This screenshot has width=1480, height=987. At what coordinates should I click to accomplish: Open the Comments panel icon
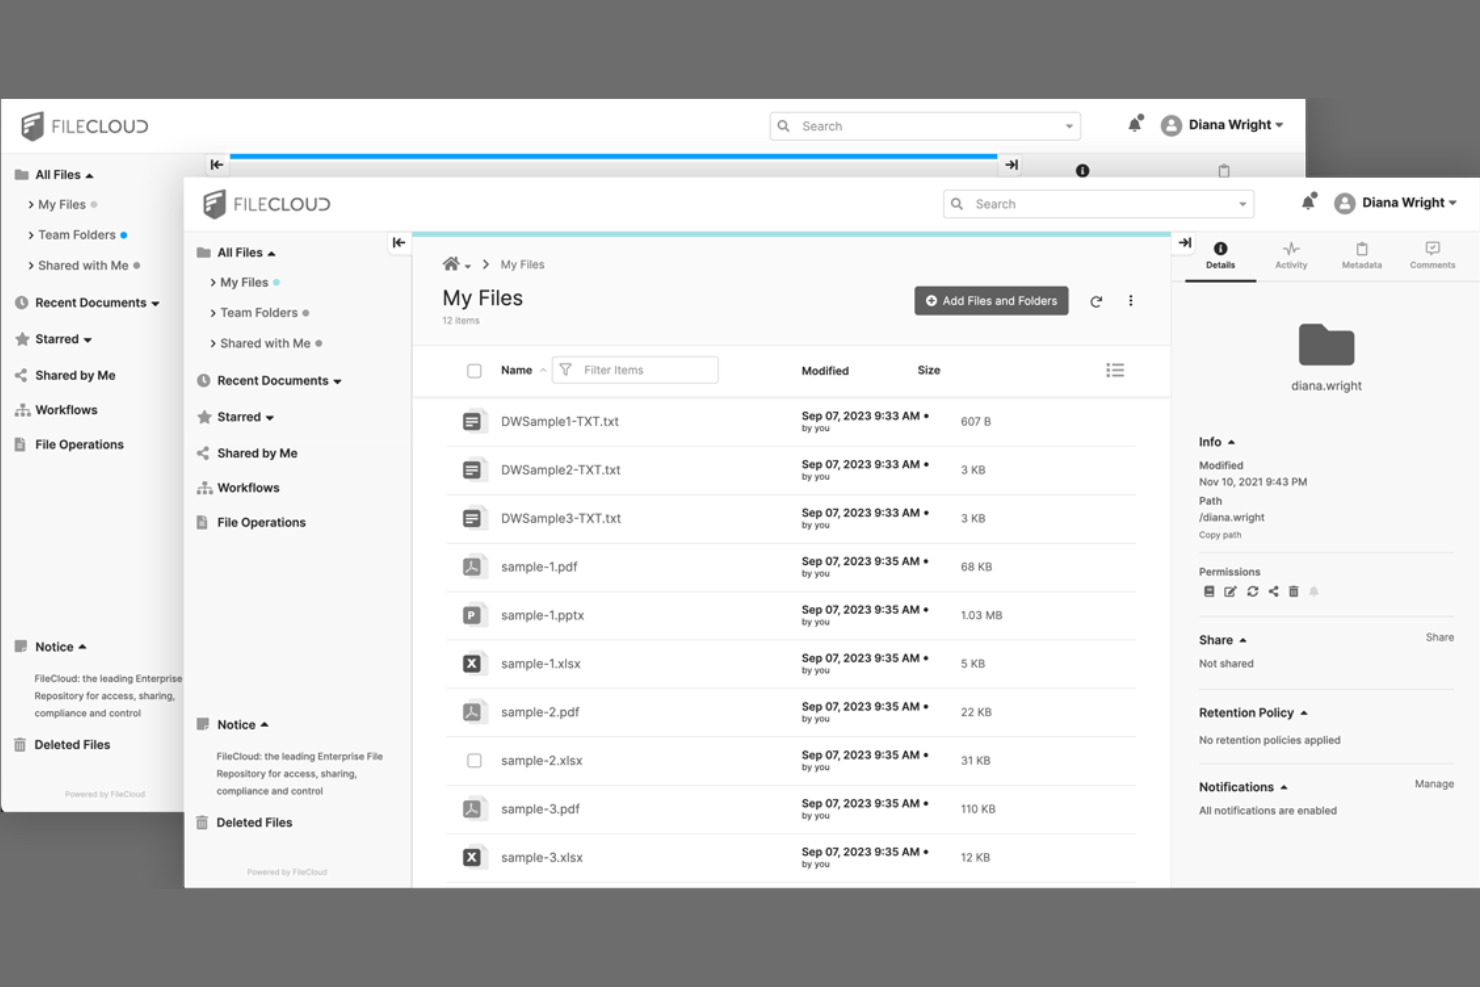[x=1432, y=254]
